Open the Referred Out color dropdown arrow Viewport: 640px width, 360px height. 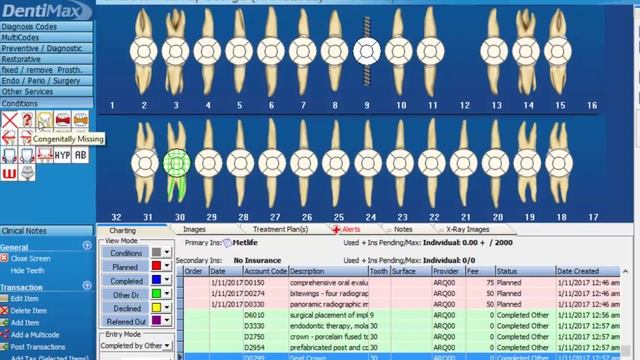pos(167,320)
